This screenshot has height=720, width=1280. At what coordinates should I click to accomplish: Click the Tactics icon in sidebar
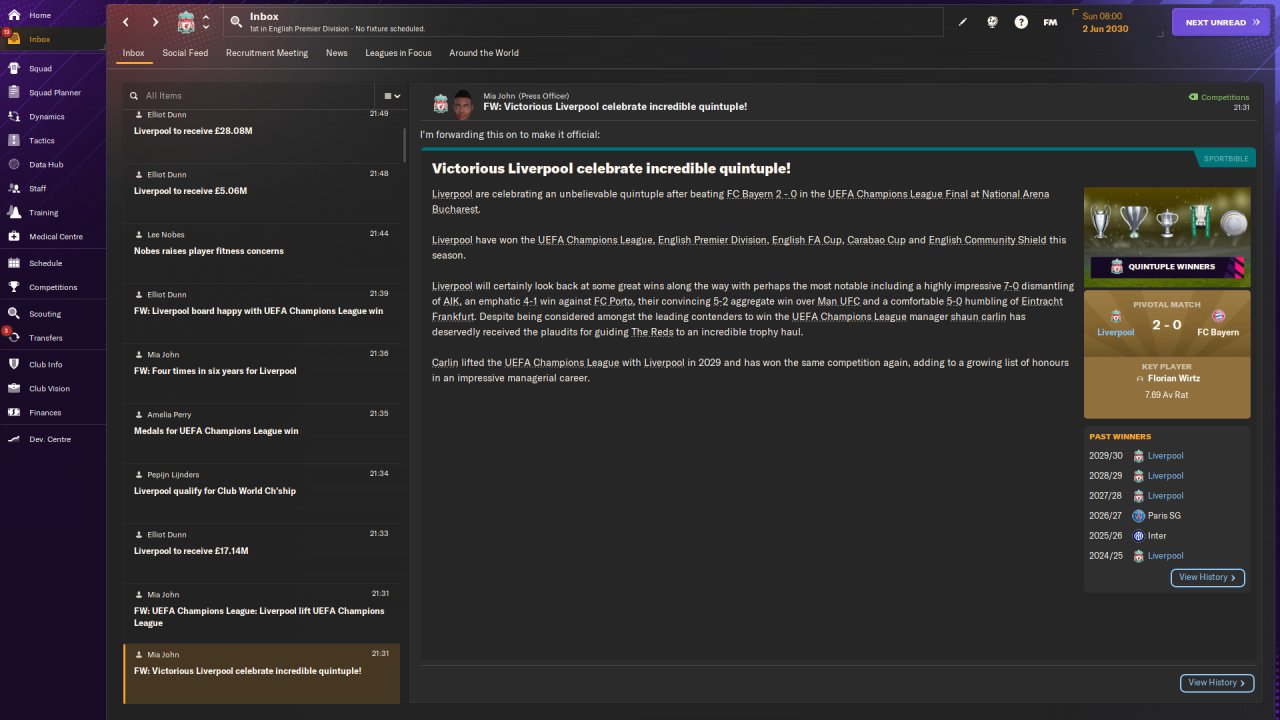[x=14, y=141]
